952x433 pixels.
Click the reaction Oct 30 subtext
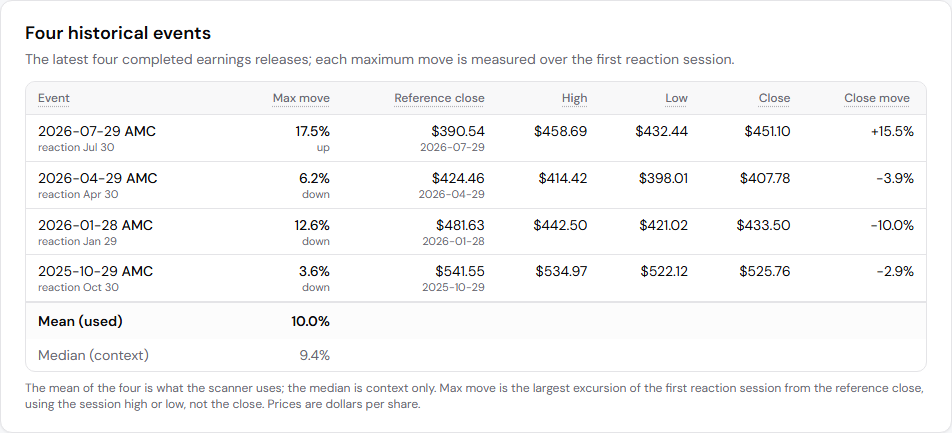(x=78, y=287)
